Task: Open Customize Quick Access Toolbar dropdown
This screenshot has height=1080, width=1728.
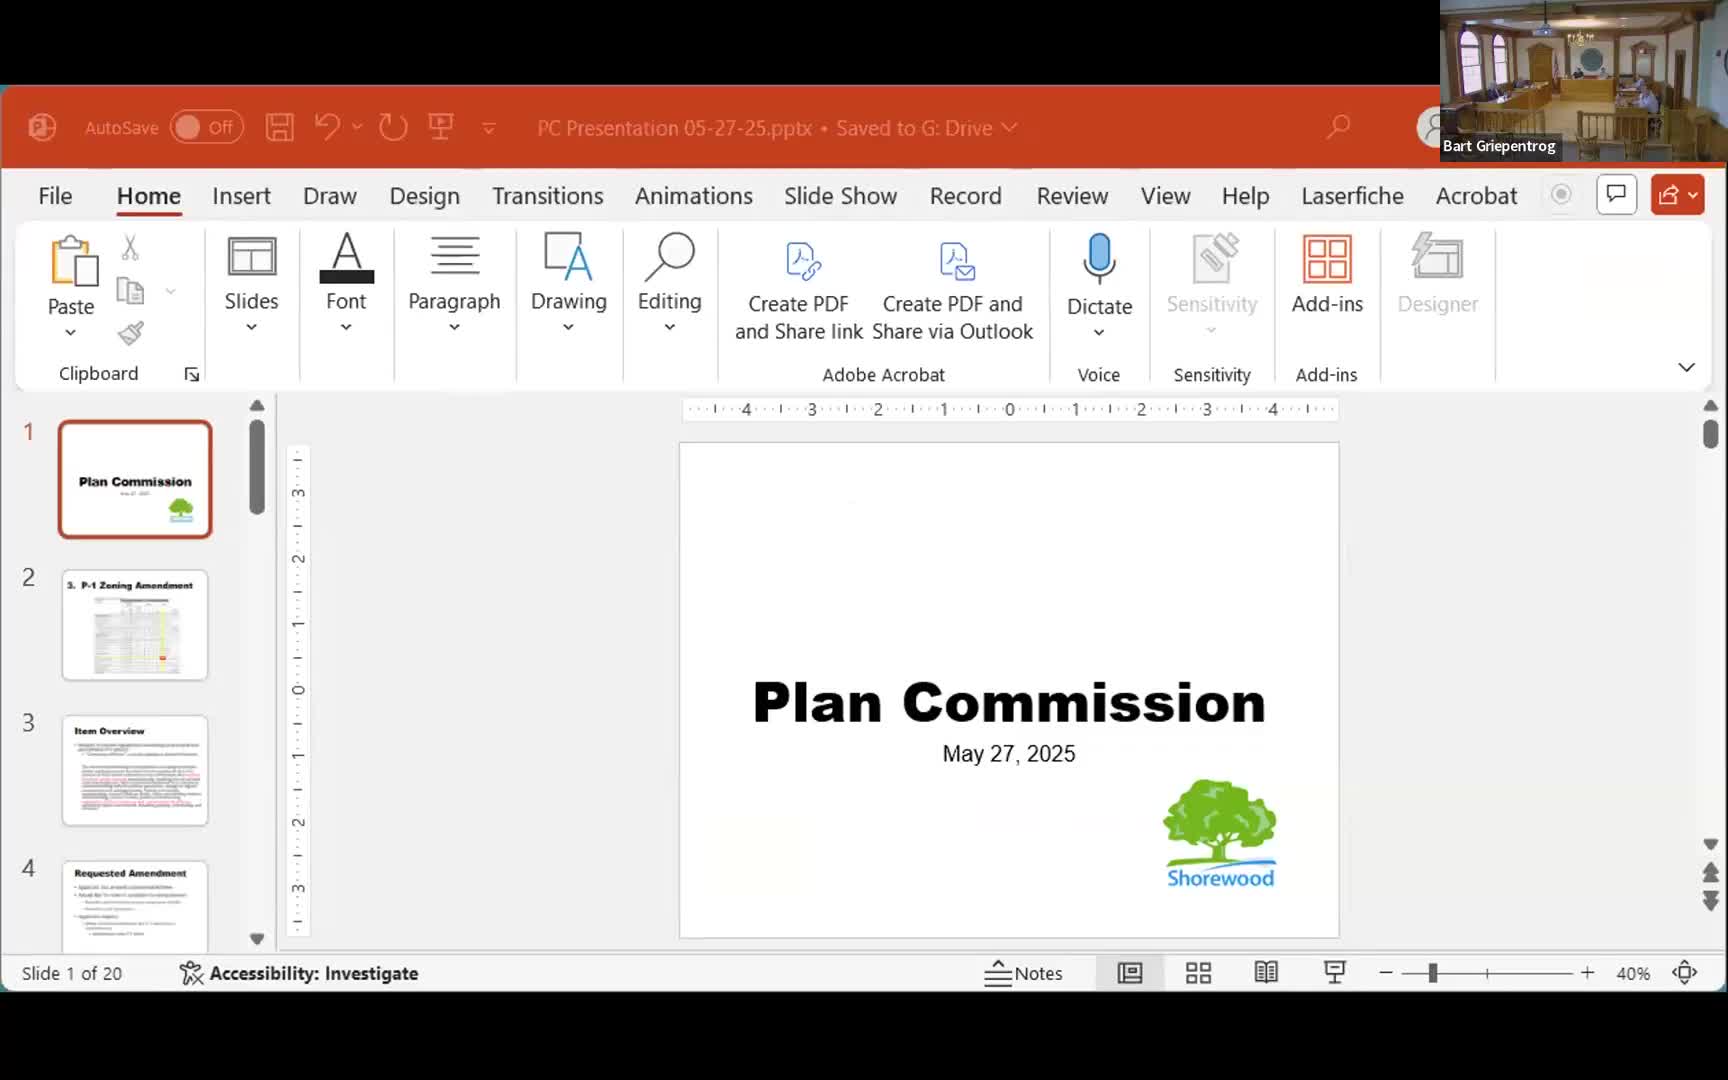Action: 489,128
